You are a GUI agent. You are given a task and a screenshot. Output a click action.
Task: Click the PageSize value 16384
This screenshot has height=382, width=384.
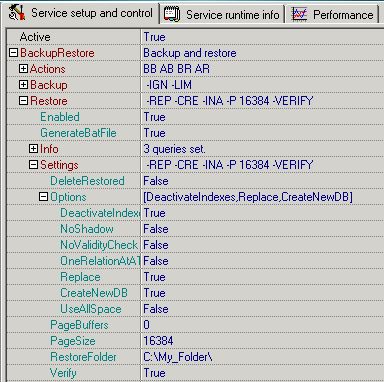tap(158, 341)
